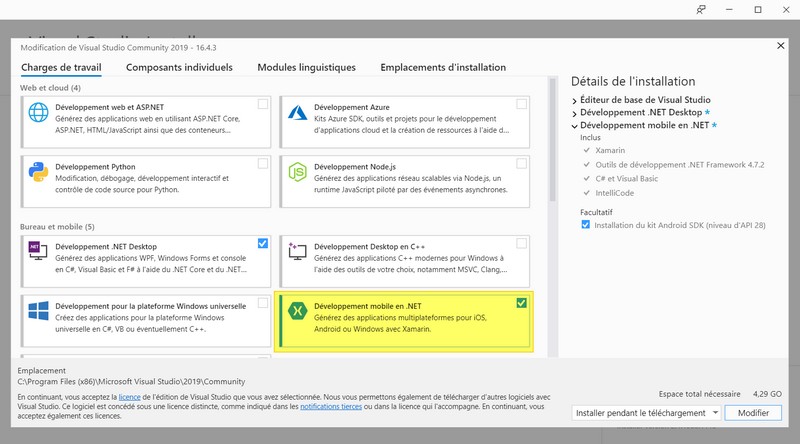Click the web and ASP.NET globe icon
The image size is (800, 444).
(x=39, y=114)
